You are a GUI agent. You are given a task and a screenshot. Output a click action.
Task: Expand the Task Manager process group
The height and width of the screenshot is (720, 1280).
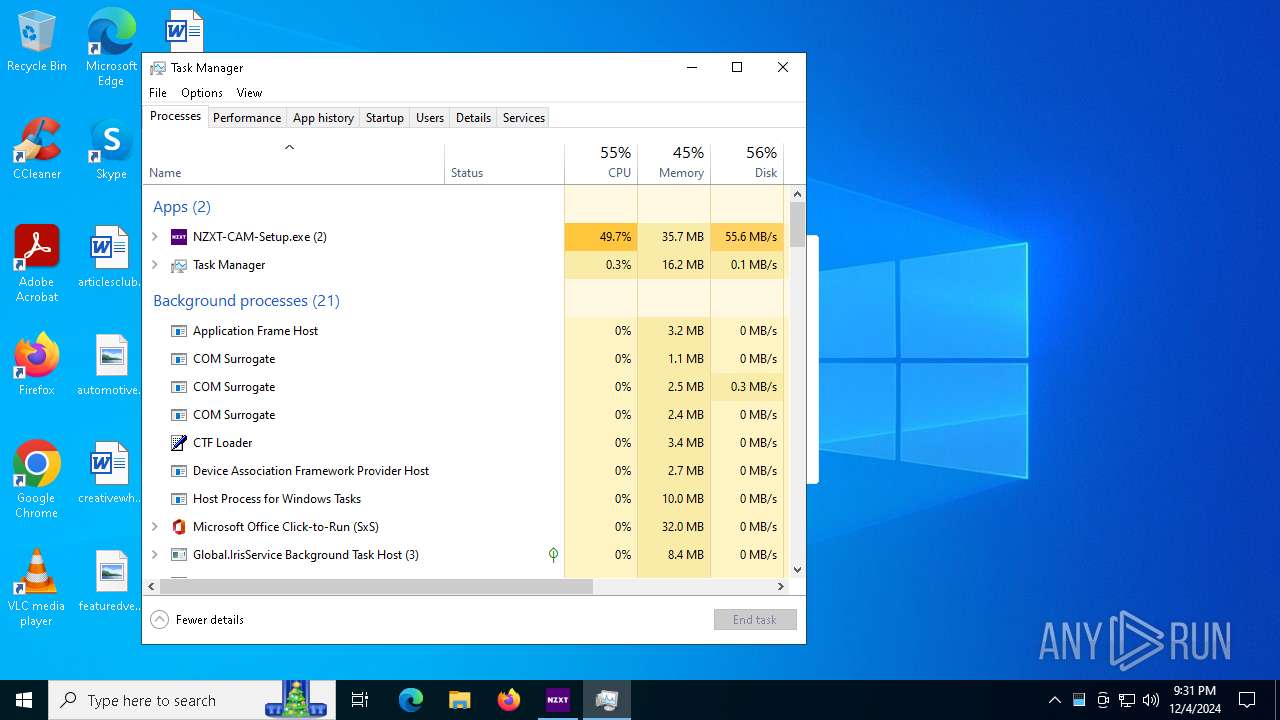point(155,265)
